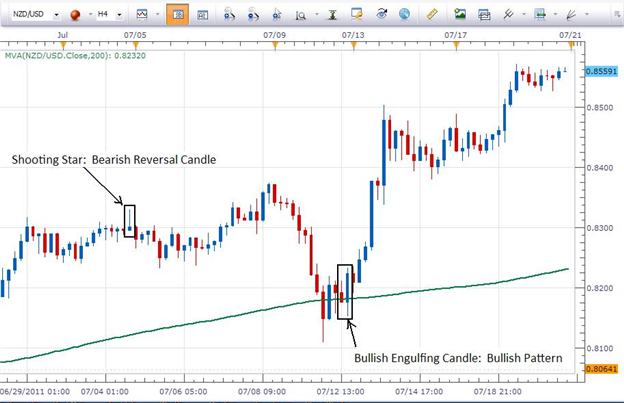Click the 0.8300 price axis label
Image resolution: width=624 pixels, height=403 pixels.
tap(600, 228)
